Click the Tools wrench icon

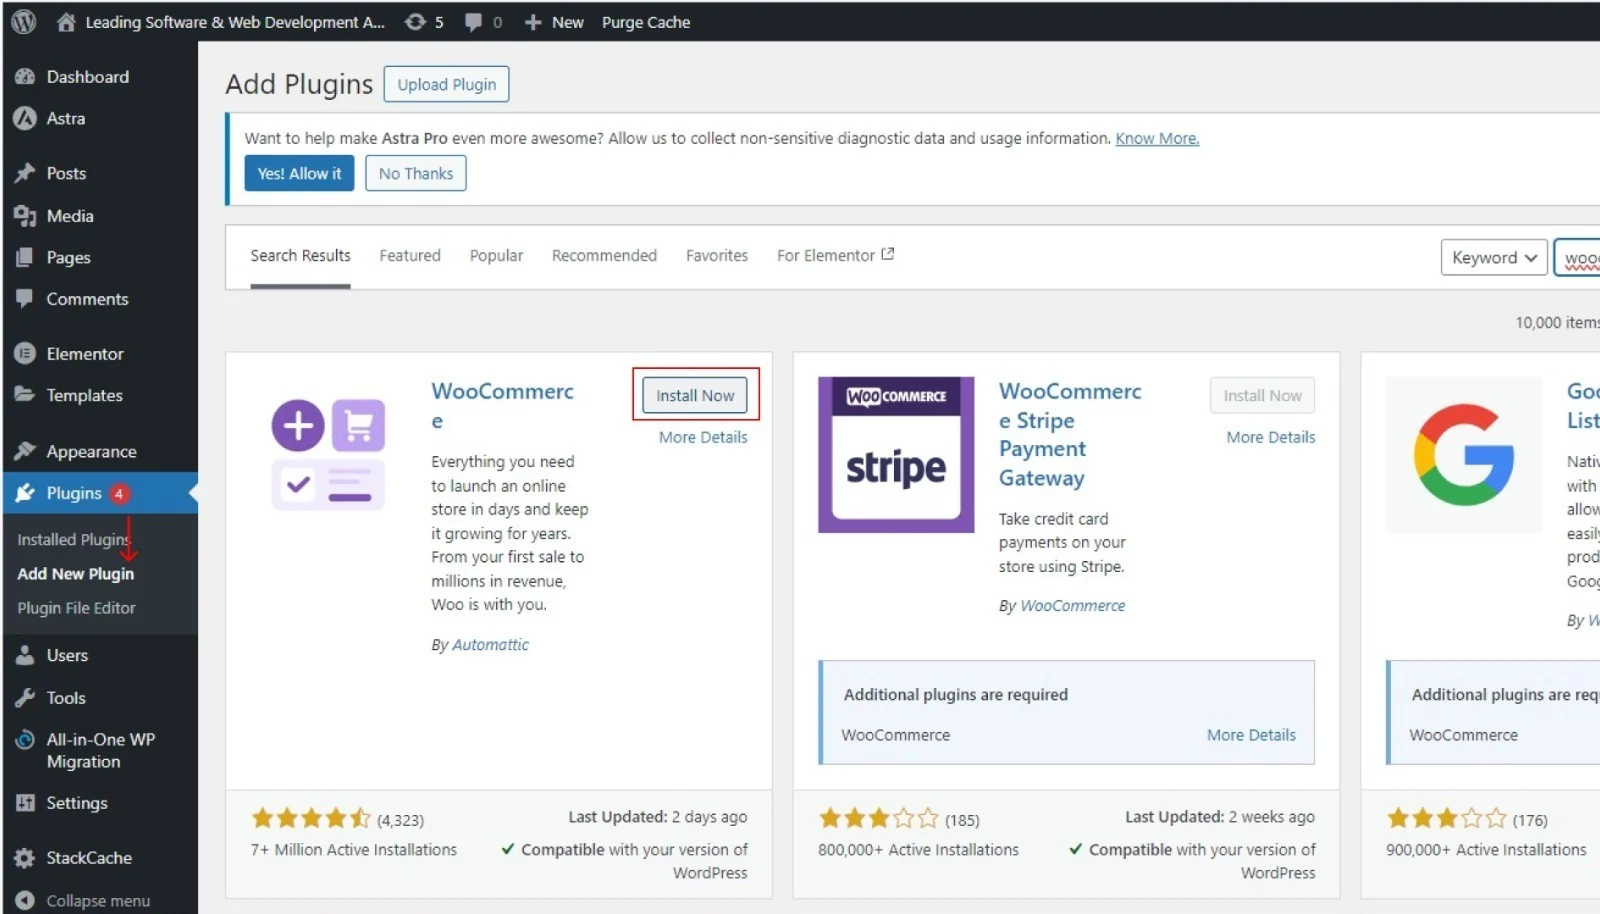[x=25, y=697]
